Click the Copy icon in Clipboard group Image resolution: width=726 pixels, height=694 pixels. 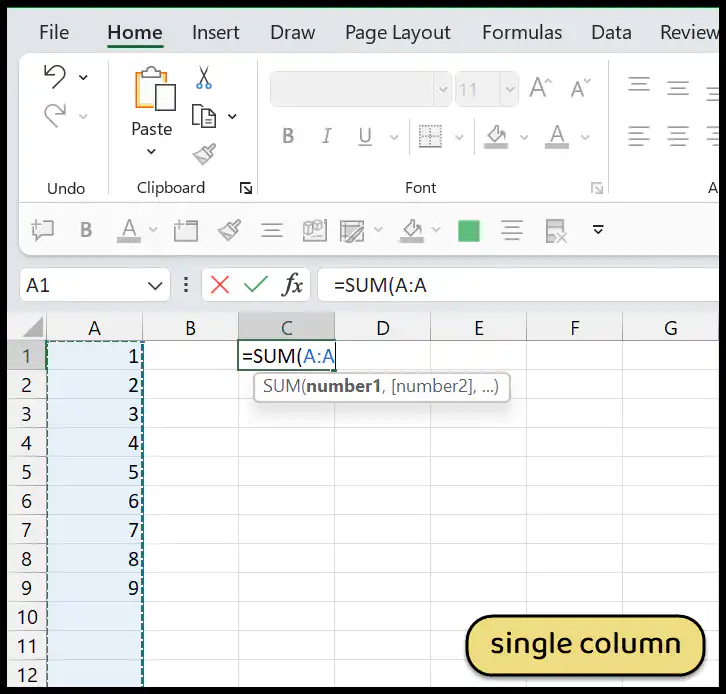click(x=204, y=116)
